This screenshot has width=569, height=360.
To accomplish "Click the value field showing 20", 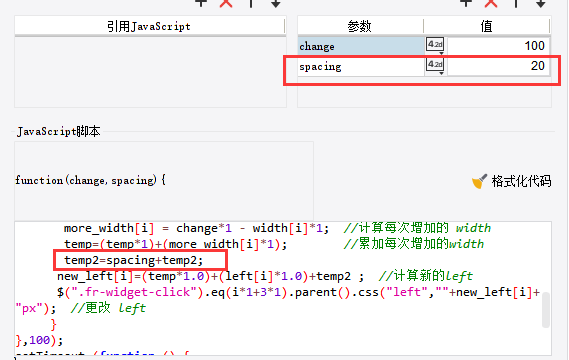I will [x=498, y=66].
